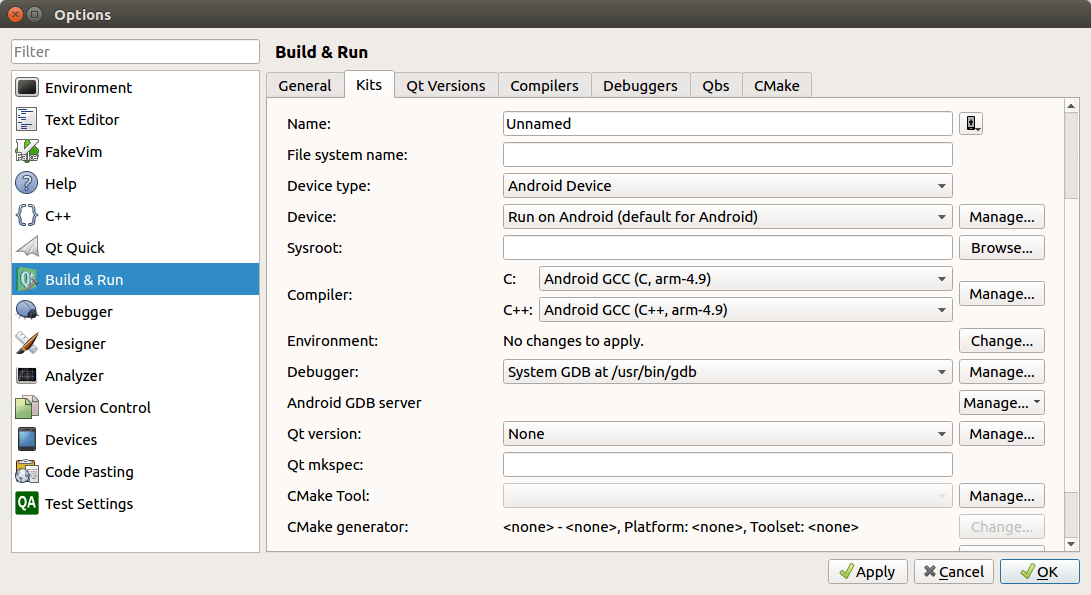Open the Environment settings category
Screen dimensions: 1091x595
pos(27,87)
